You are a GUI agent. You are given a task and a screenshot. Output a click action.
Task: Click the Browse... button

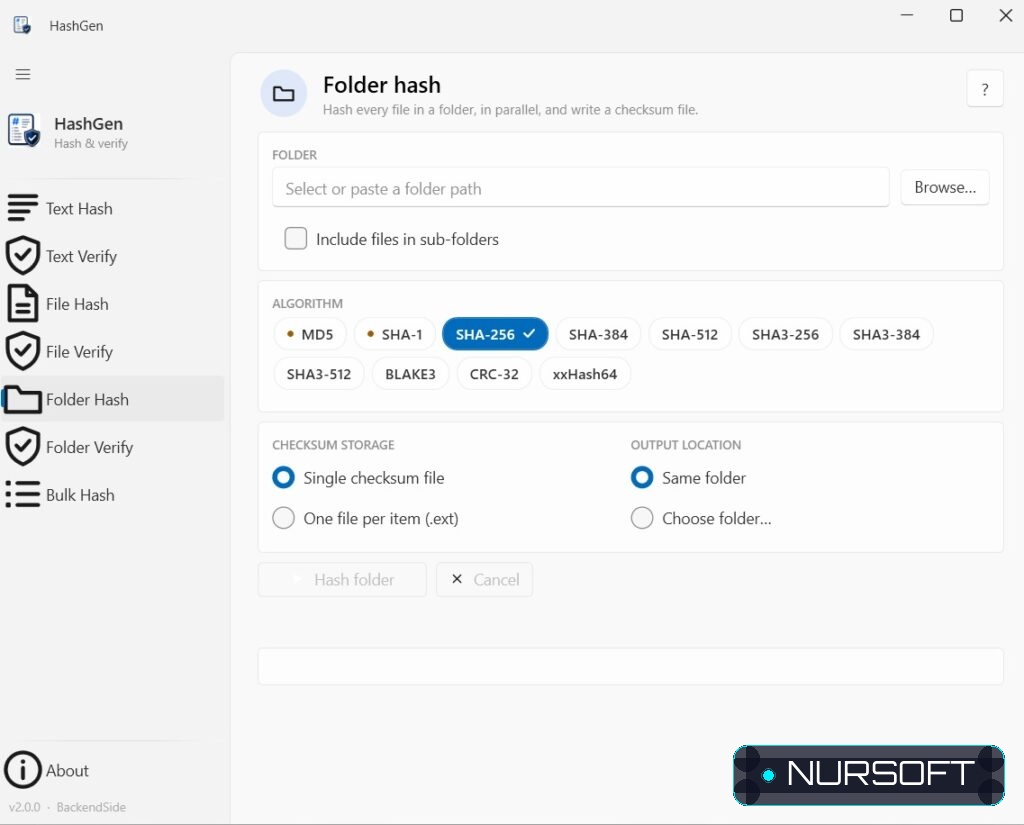point(944,187)
